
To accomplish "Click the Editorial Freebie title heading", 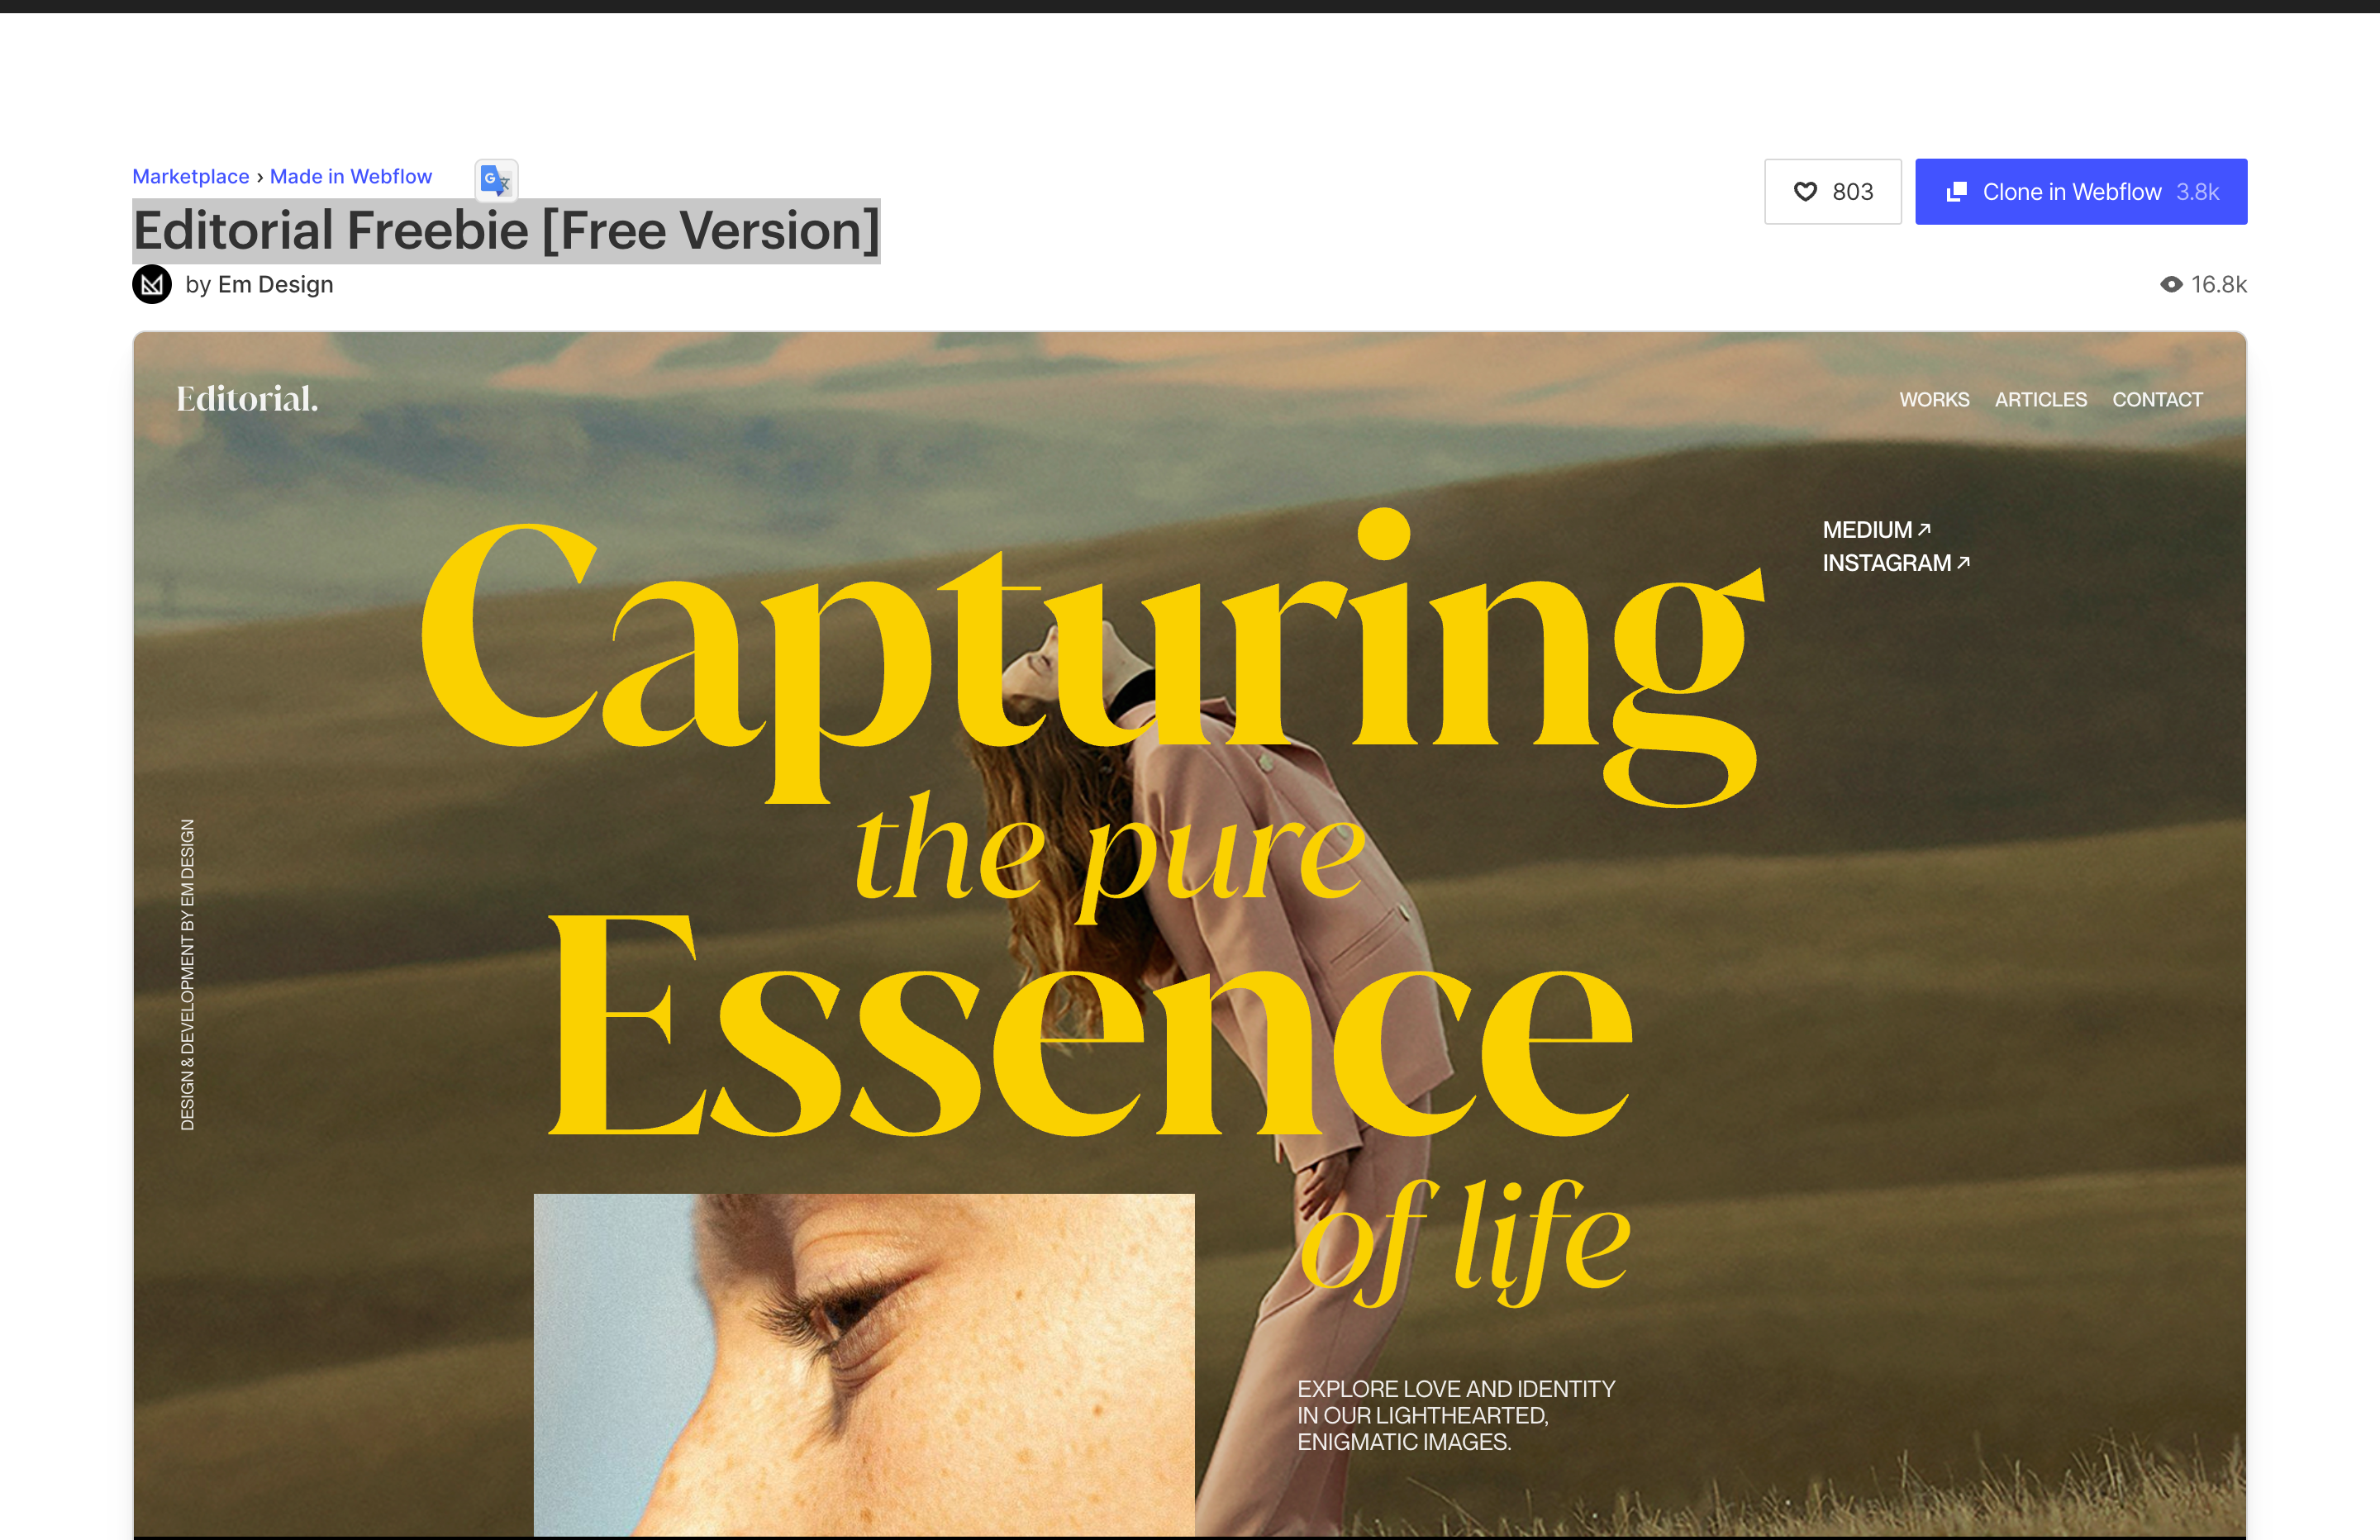I will coord(506,231).
